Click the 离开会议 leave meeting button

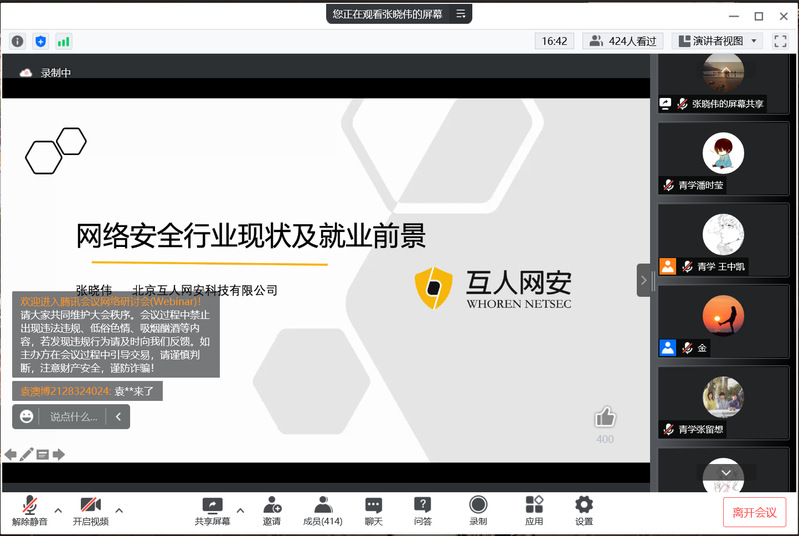click(754, 512)
